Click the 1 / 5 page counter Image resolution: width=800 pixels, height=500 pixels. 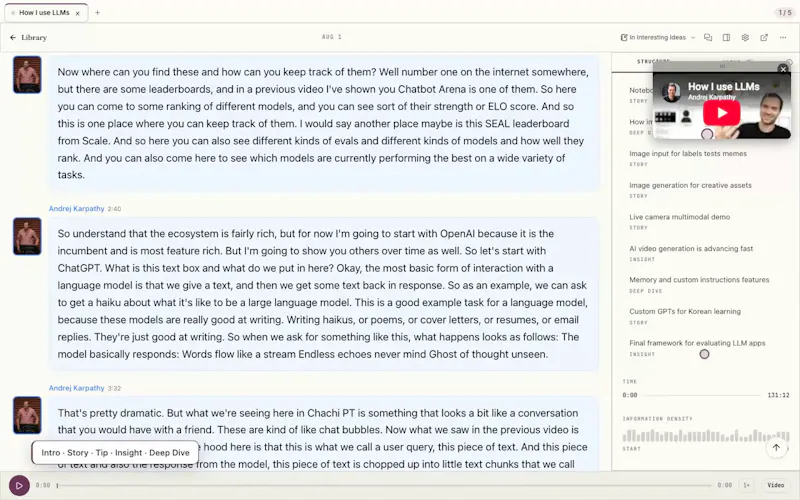(x=785, y=13)
